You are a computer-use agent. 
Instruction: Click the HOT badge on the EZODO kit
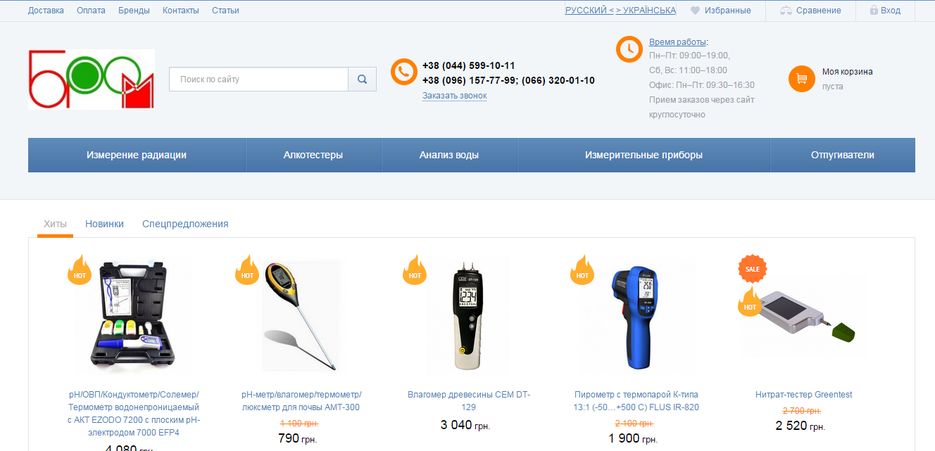click(x=79, y=270)
